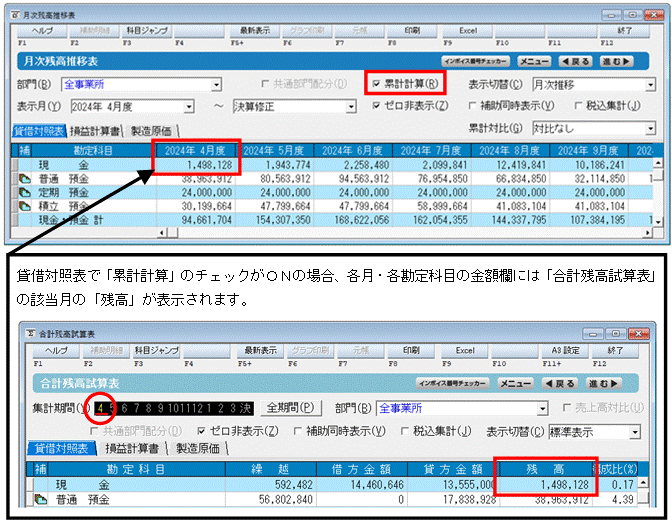Click the folder icon beside 普通預金 in the trial balance
This screenshot has width=672, height=530.
point(40,500)
